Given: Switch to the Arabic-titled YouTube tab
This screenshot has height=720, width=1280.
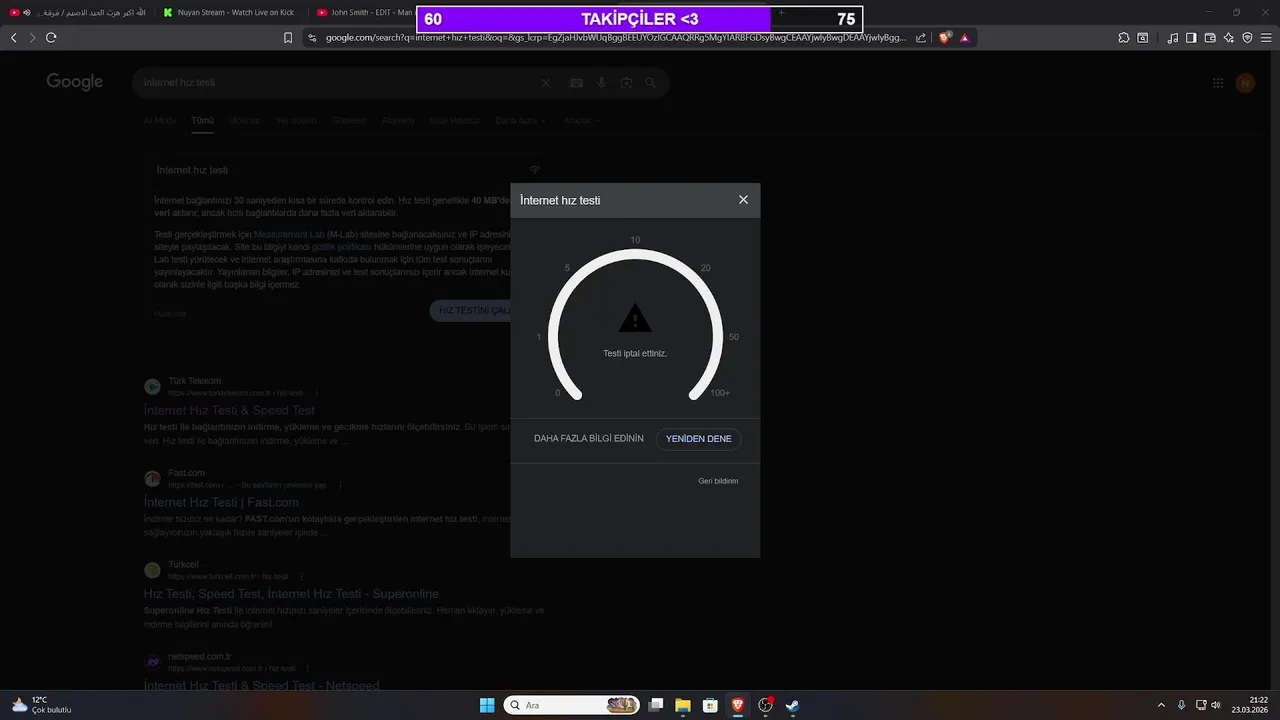Looking at the screenshot, I should point(78,12).
